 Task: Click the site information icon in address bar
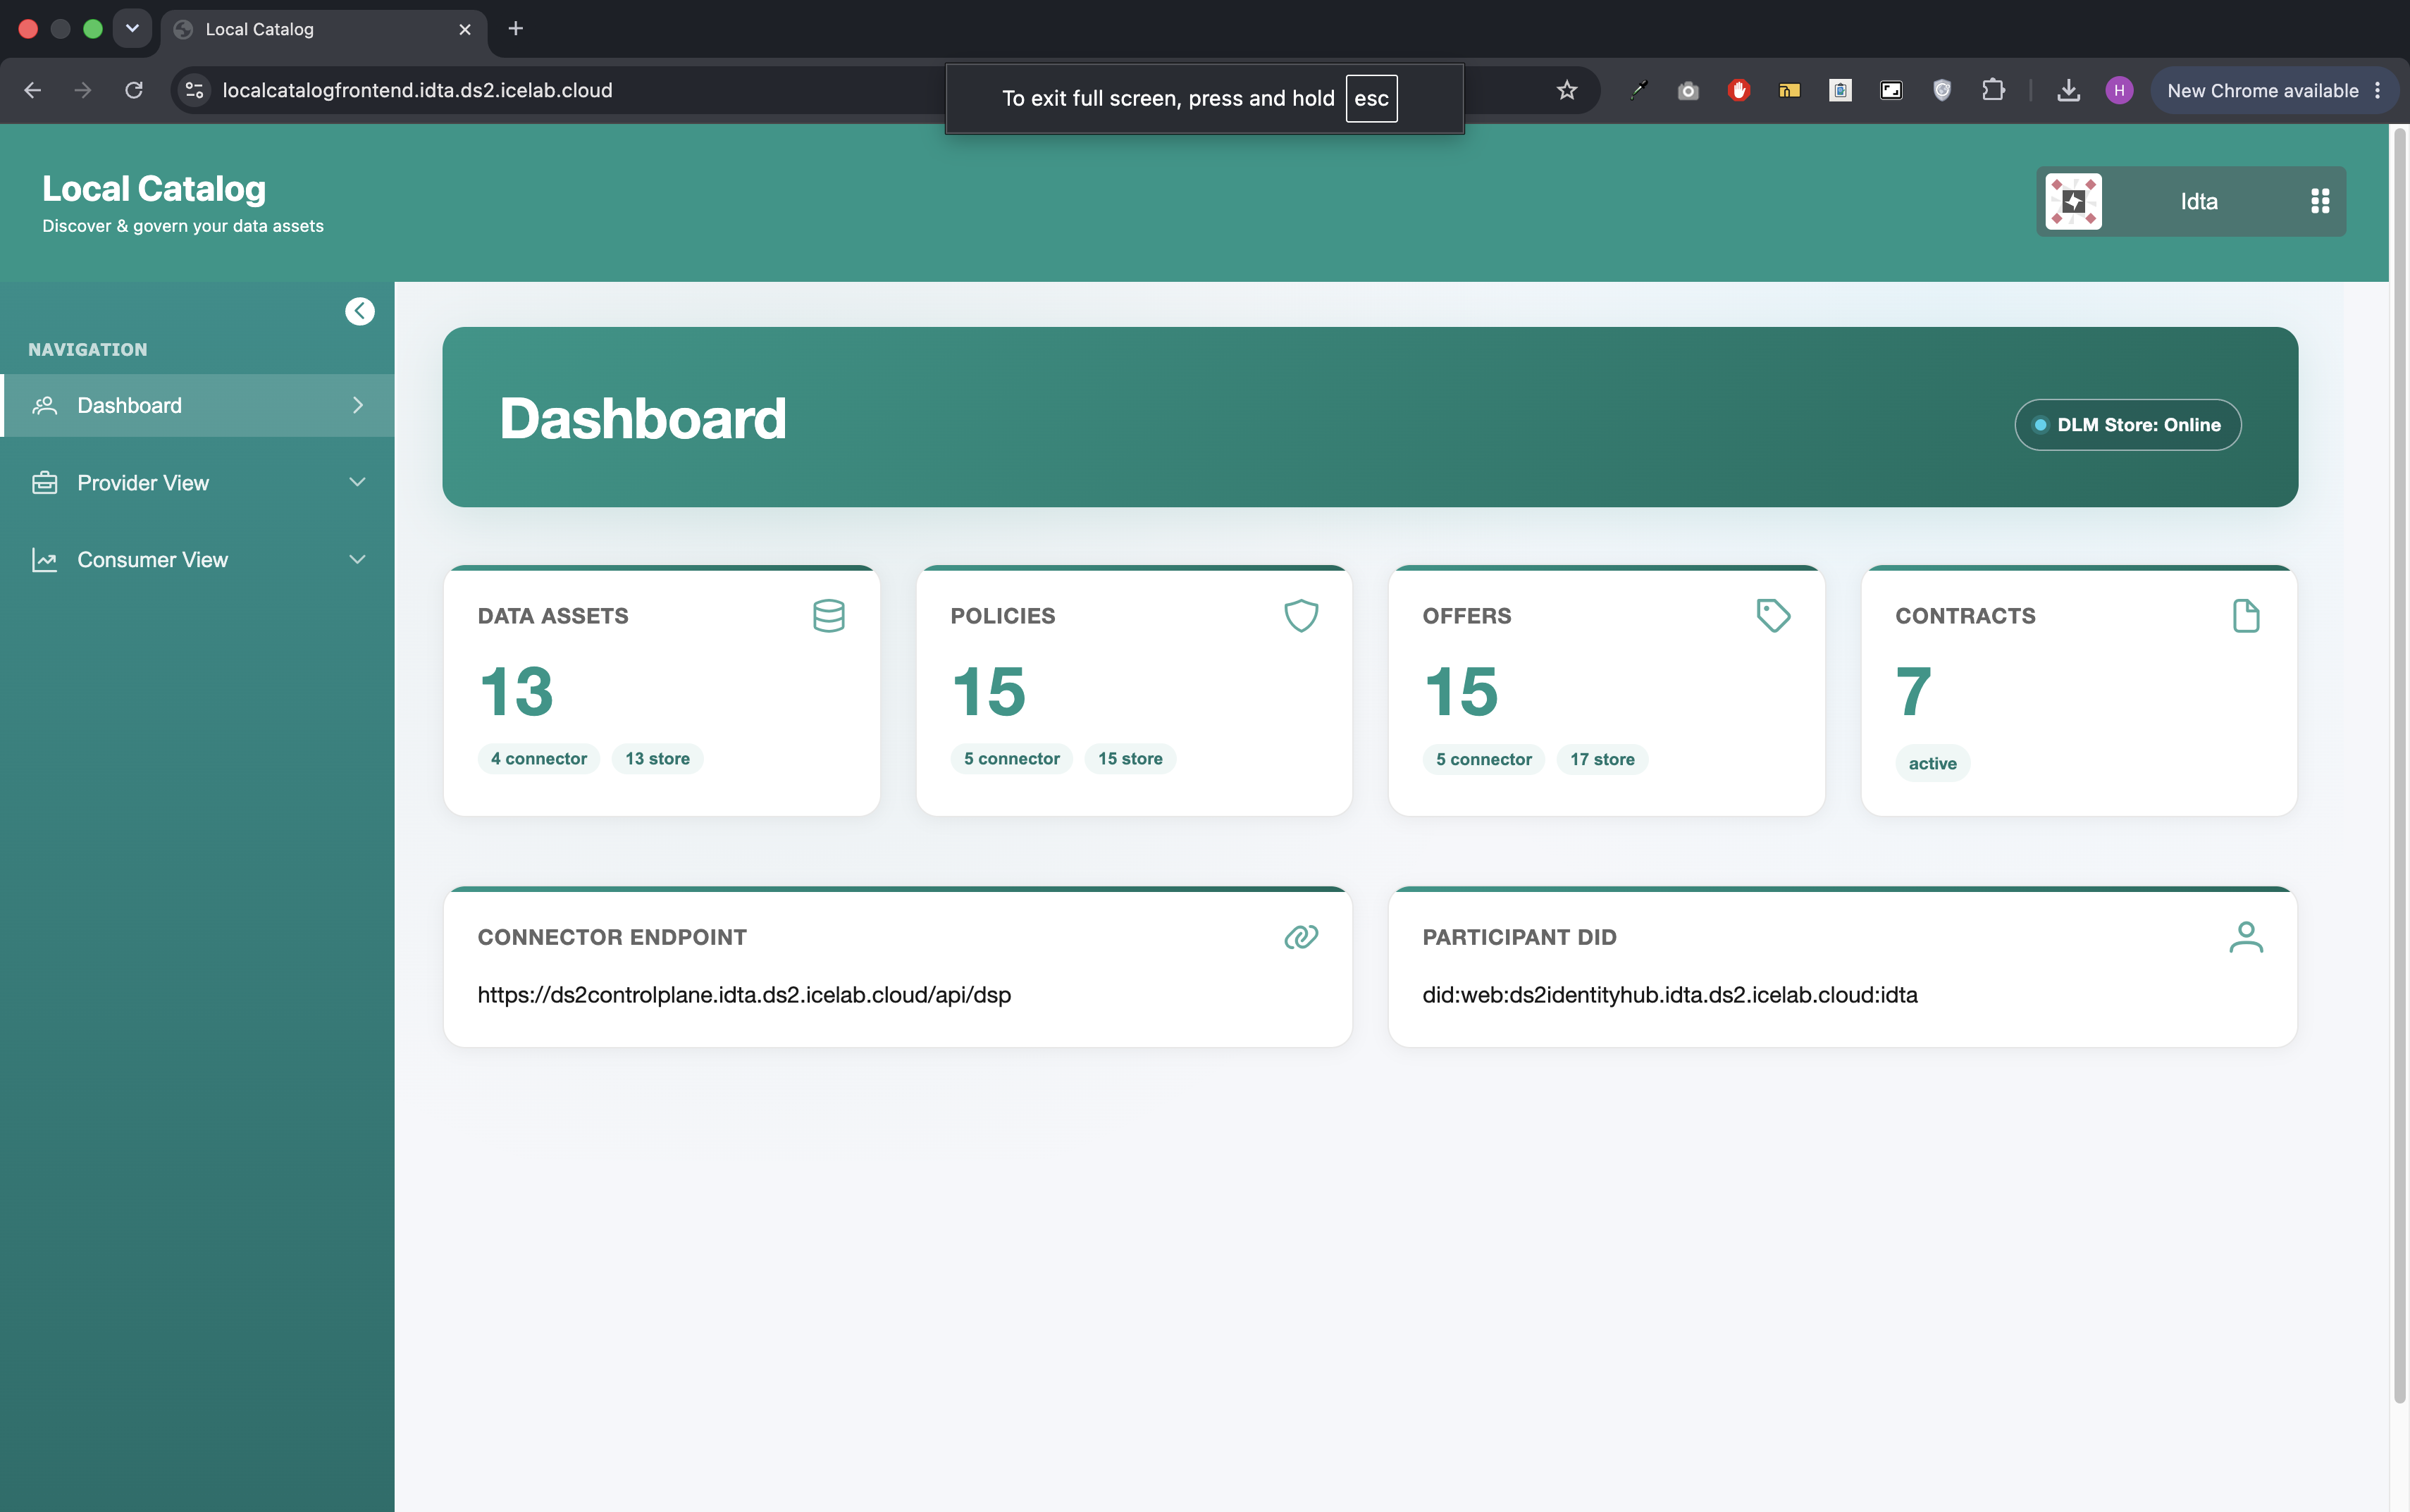pyautogui.click(x=194, y=90)
